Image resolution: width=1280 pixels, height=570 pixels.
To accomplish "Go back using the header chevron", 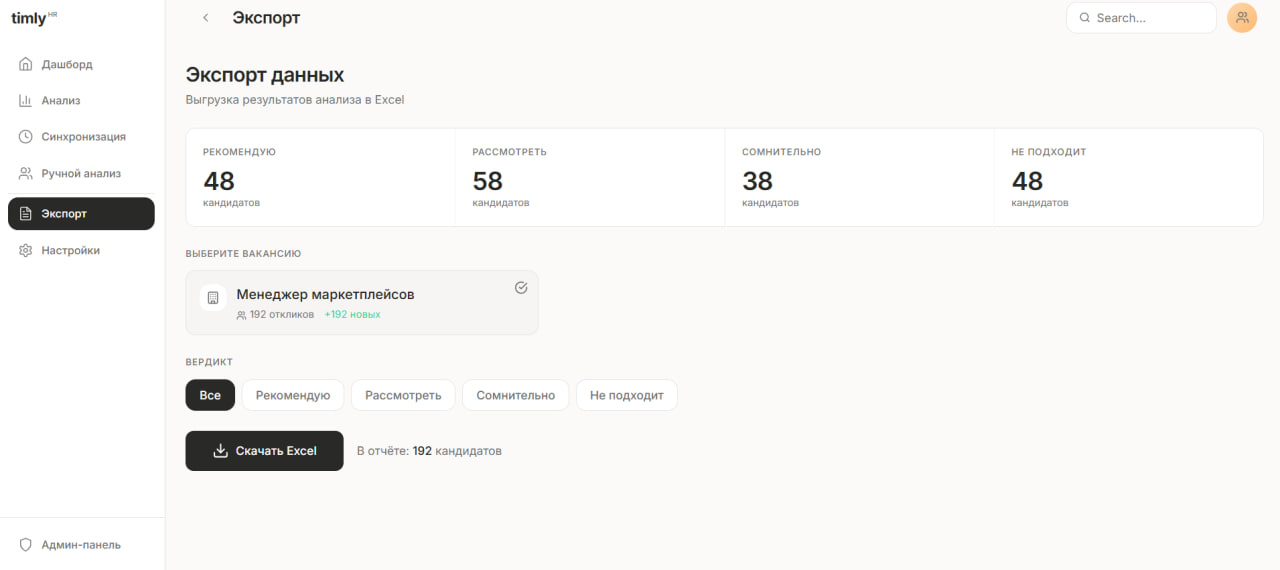I will pyautogui.click(x=206, y=18).
